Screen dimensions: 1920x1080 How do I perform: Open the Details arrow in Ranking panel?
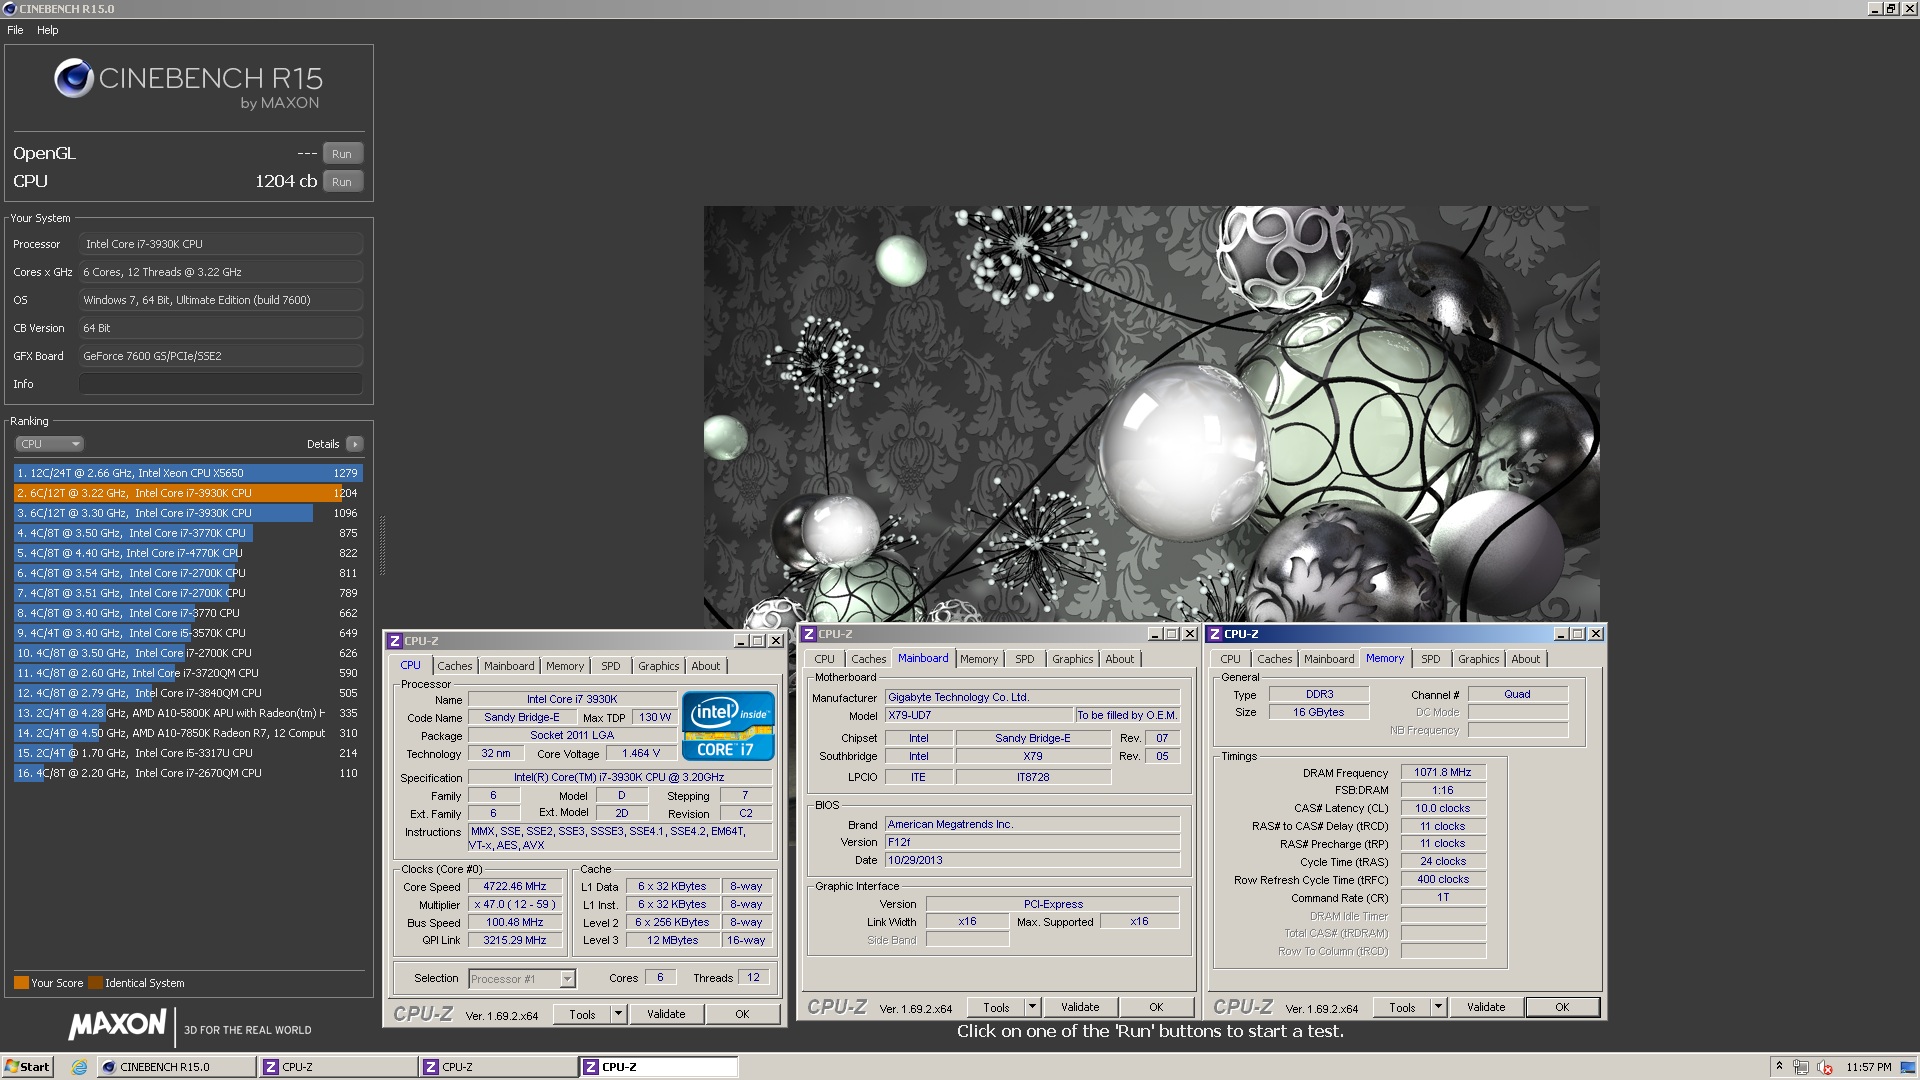click(355, 444)
